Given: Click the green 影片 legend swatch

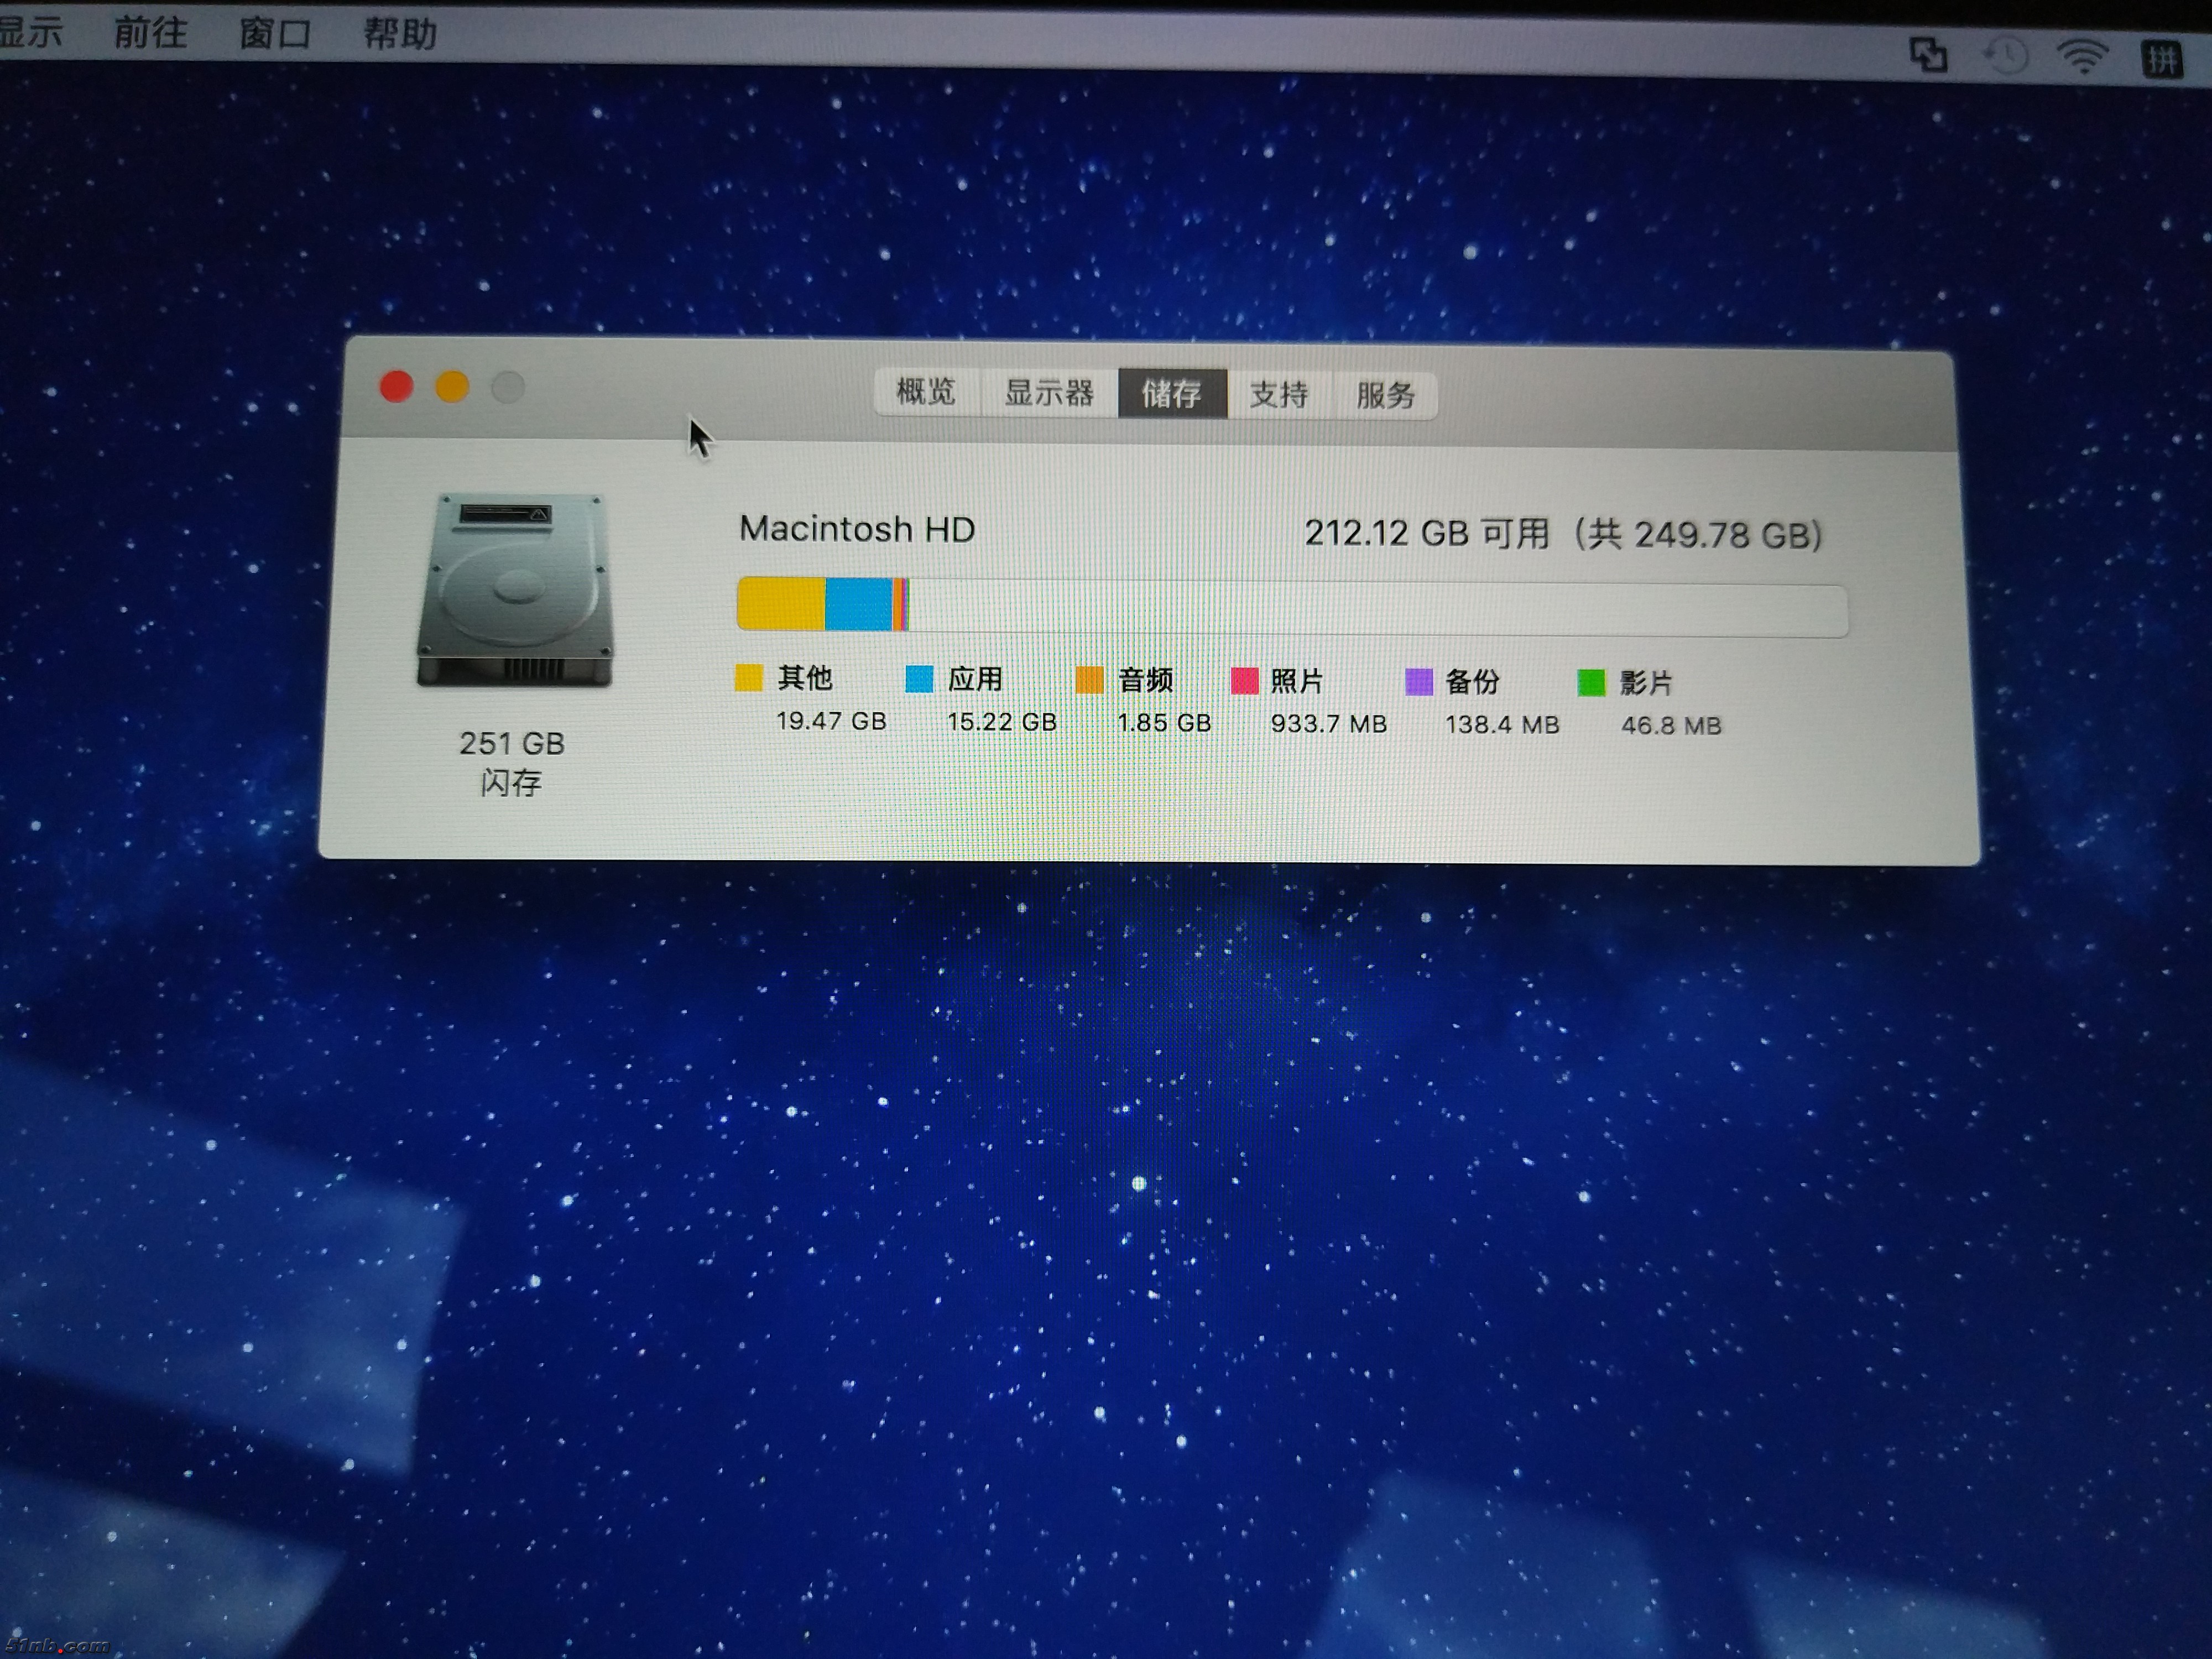Looking at the screenshot, I should click(1591, 683).
